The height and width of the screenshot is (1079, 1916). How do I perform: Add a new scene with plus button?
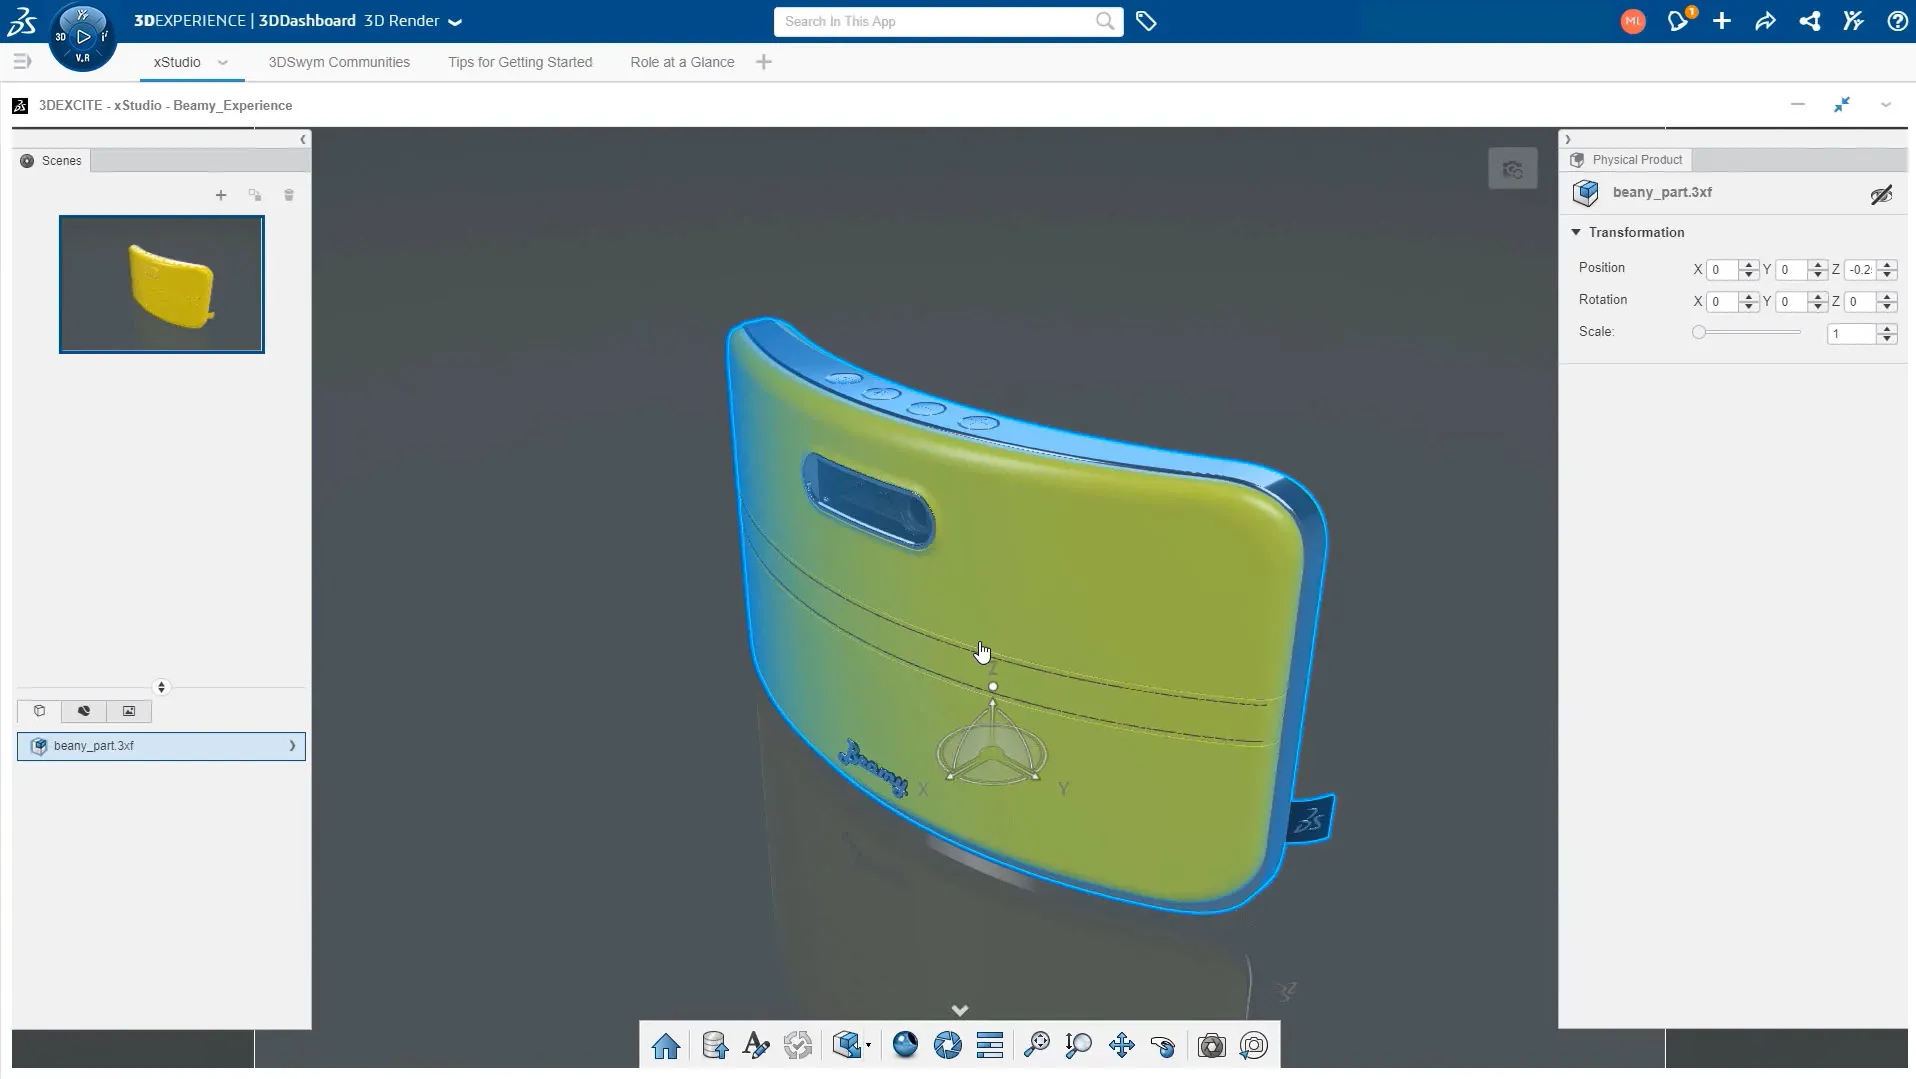coord(221,195)
